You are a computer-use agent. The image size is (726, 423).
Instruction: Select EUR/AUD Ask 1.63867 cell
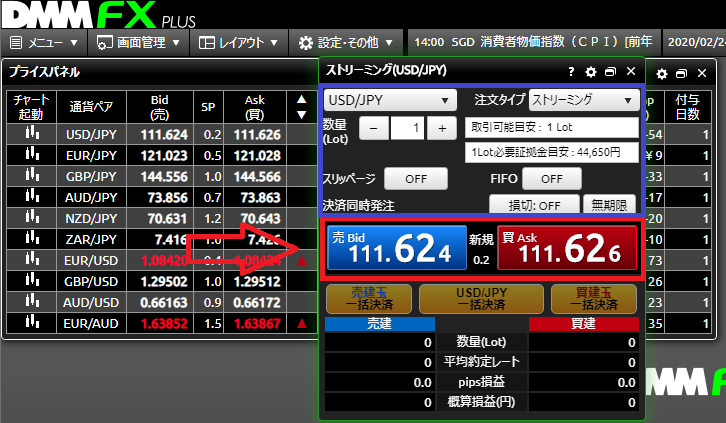[x=255, y=323]
